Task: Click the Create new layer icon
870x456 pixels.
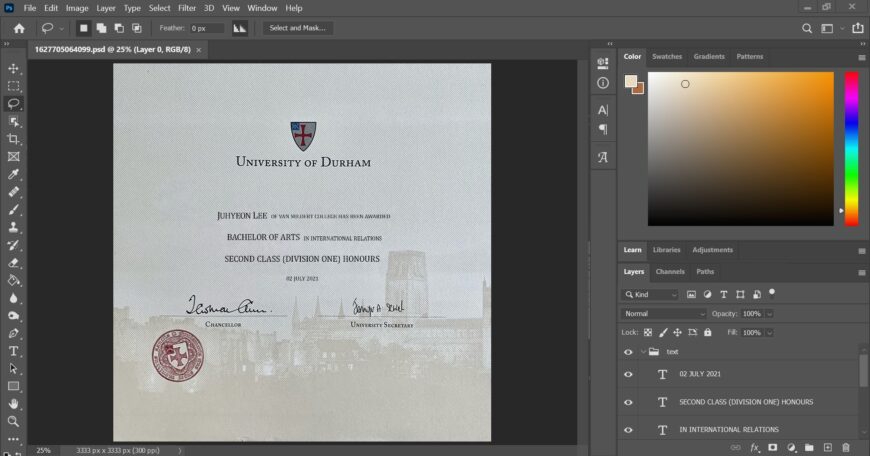Action: [x=827, y=447]
